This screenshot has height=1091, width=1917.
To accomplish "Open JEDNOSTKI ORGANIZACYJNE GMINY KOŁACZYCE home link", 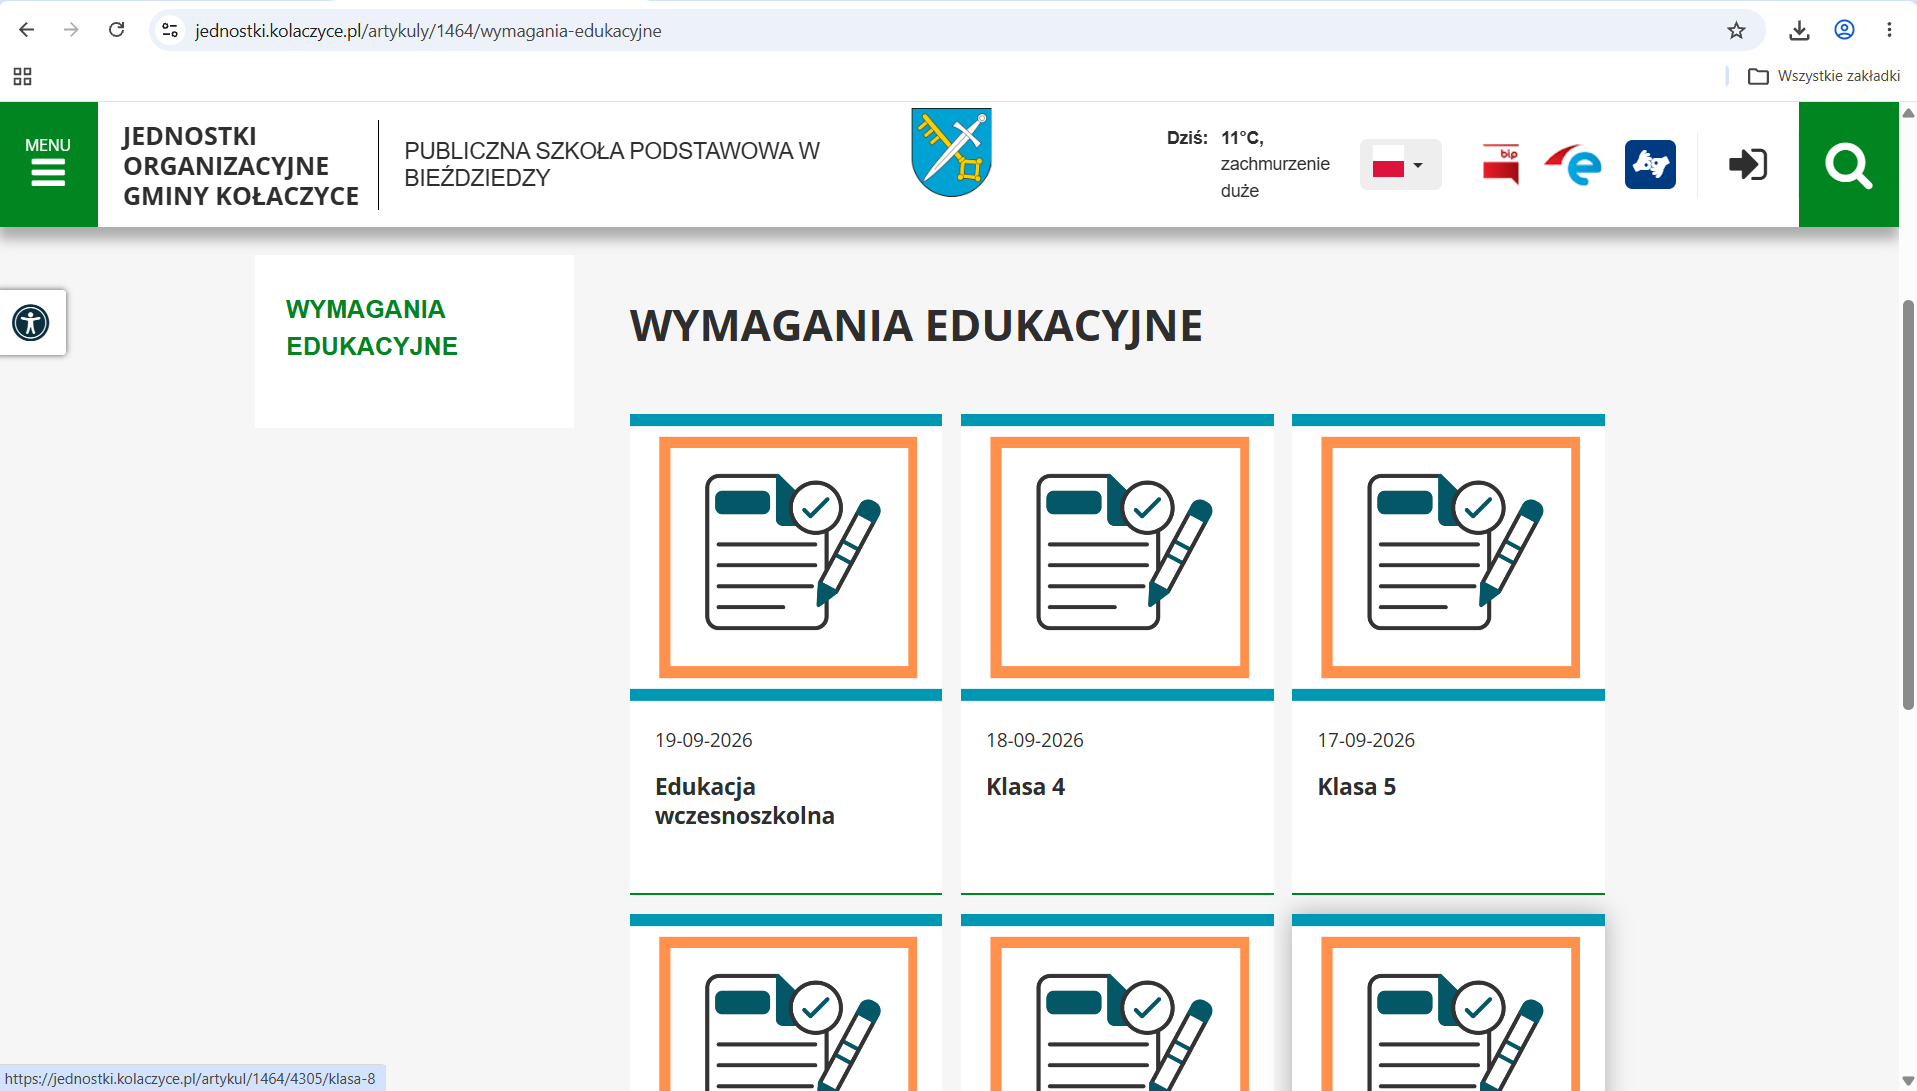I will point(241,166).
